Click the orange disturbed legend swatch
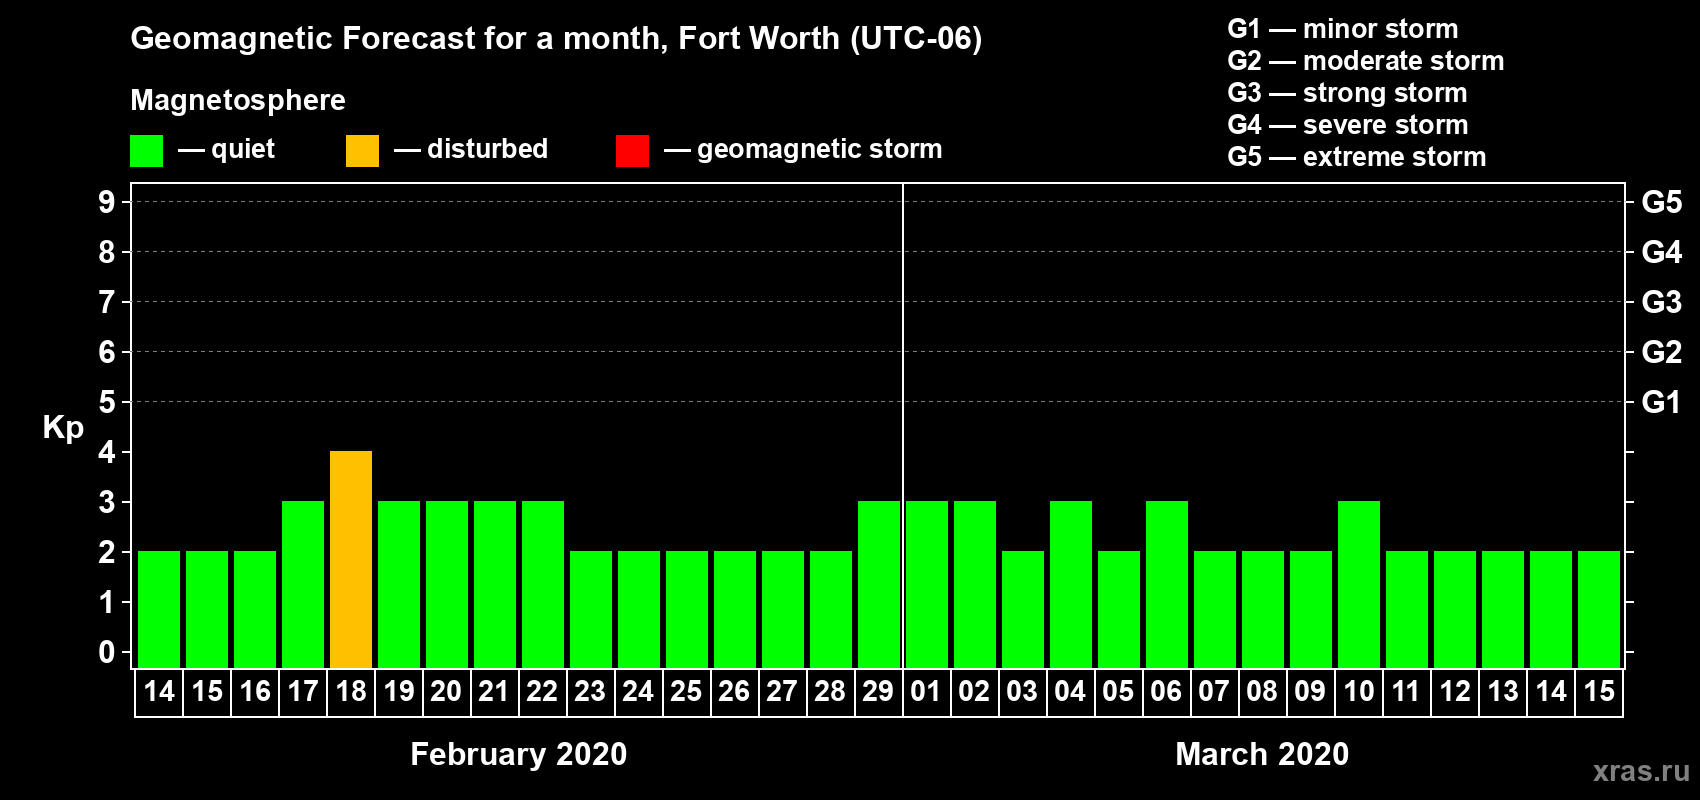The image size is (1700, 800). click(362, 151)
